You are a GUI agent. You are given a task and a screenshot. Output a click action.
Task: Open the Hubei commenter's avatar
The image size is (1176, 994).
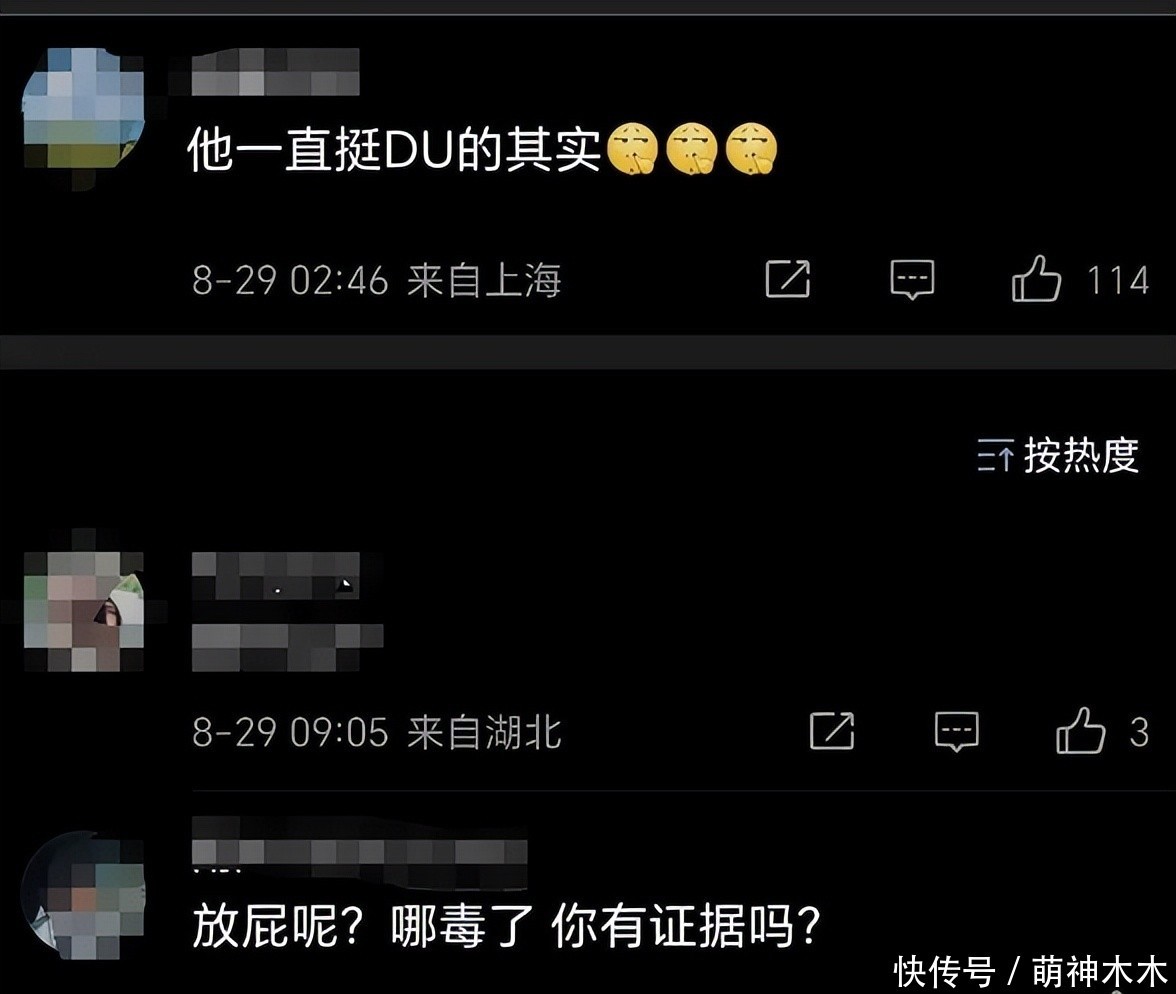coord(83,611)
